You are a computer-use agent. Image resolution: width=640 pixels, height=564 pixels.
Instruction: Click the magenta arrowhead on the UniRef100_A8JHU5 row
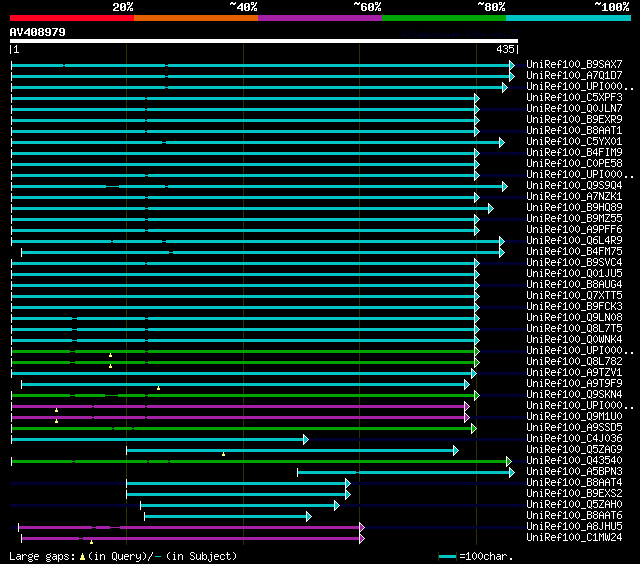(x=361, y=527)
